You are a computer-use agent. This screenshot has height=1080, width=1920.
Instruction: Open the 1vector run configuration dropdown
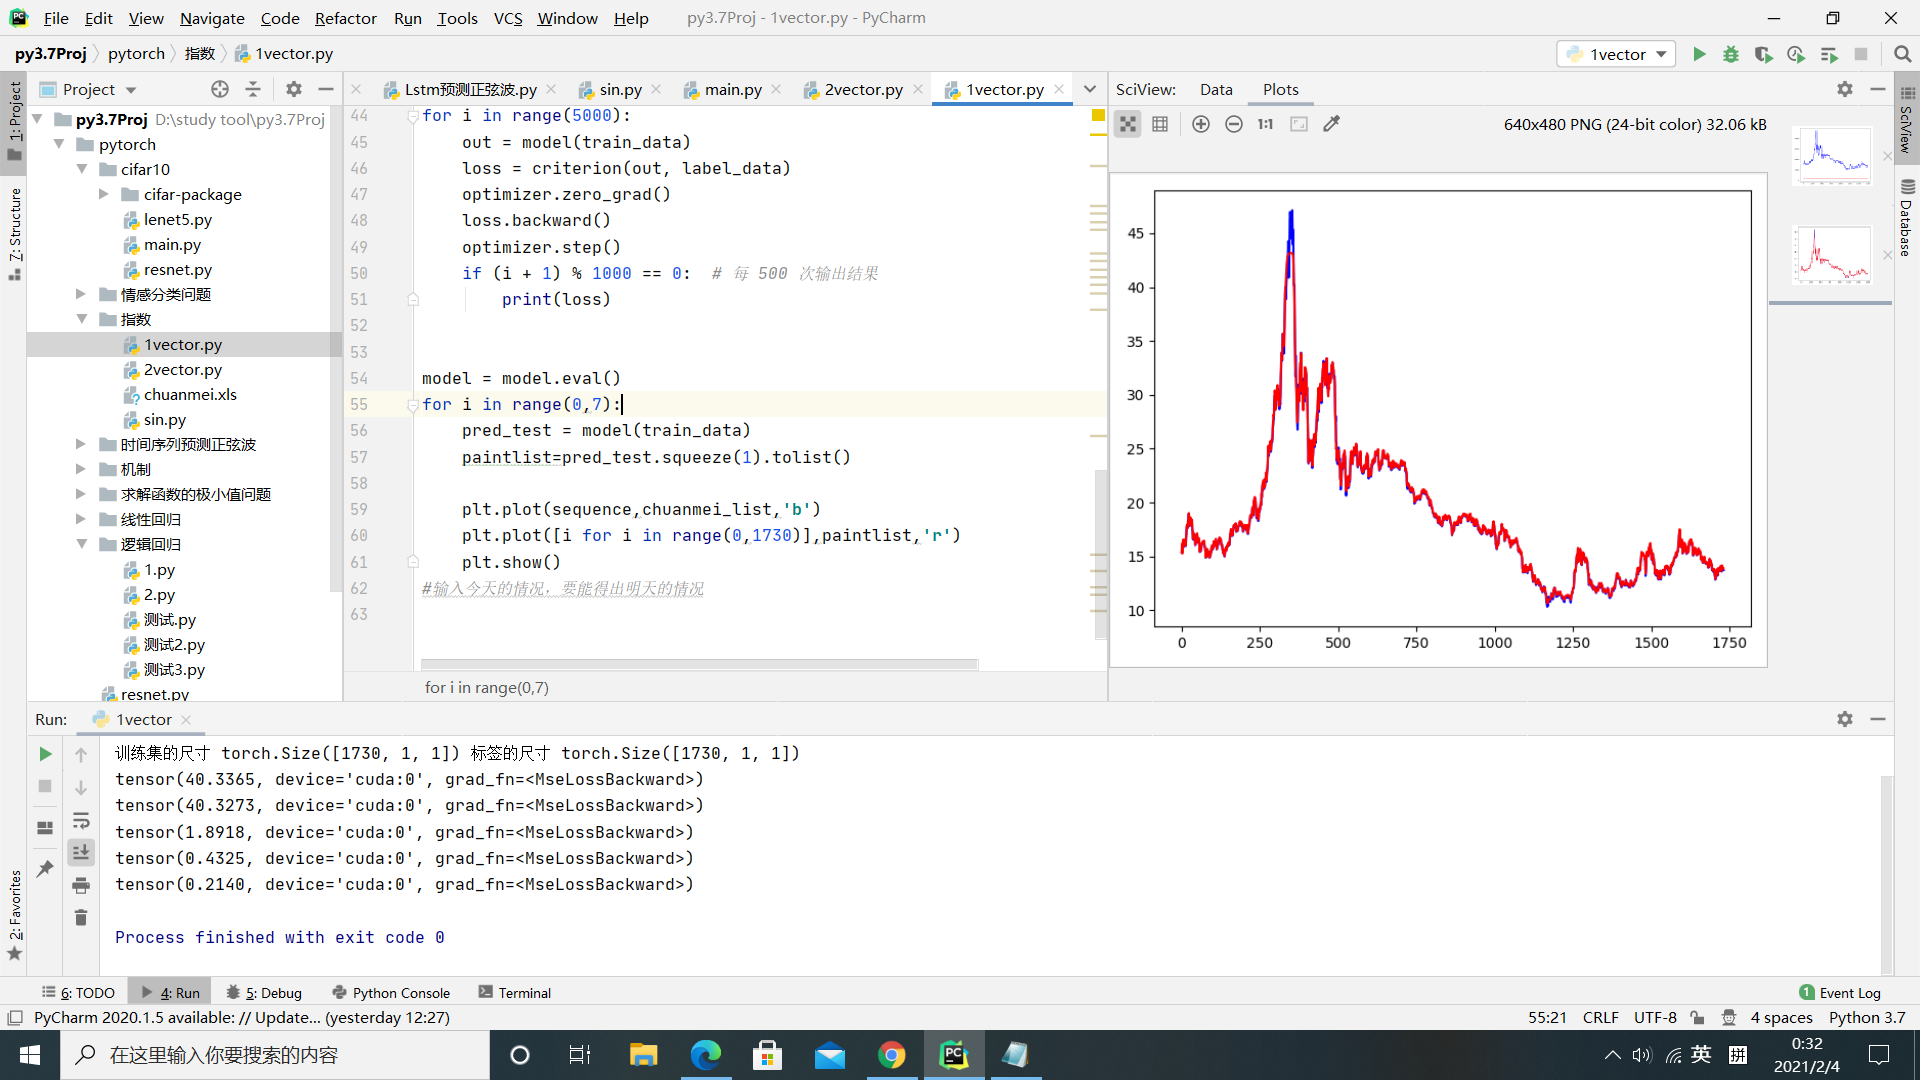(1618, 54)
